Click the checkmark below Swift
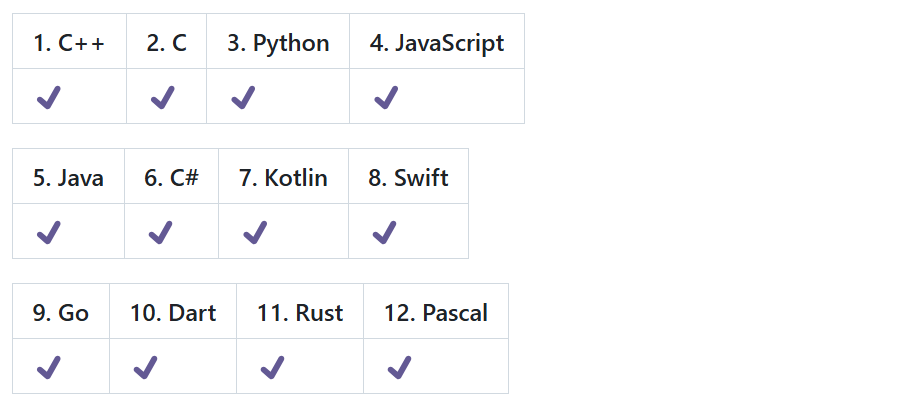 pyautogui.click(x=384, y=233)
